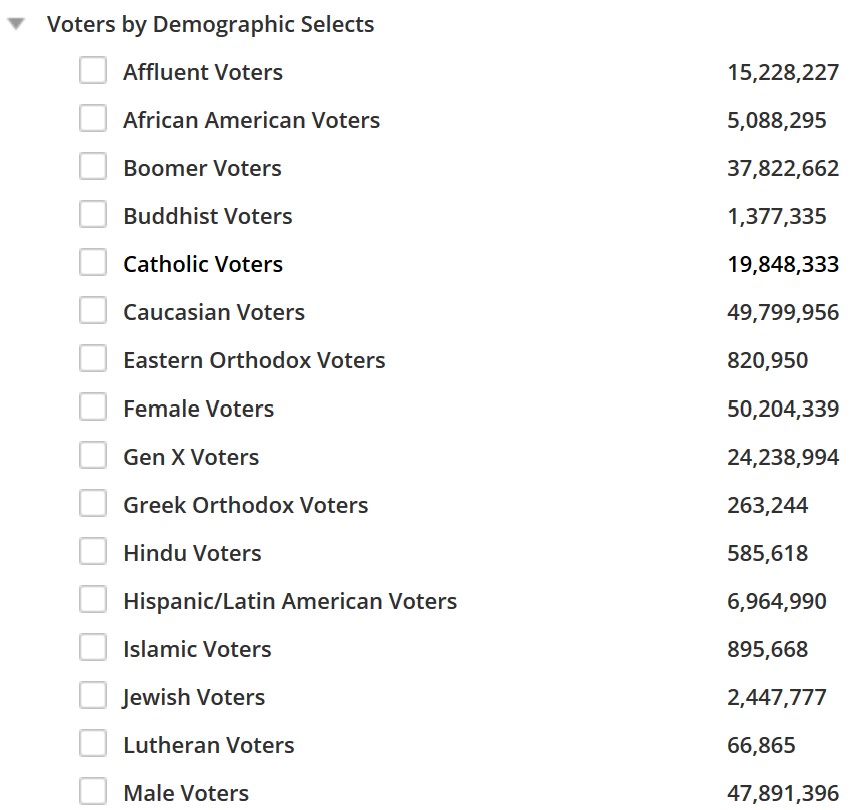Viewport: 854px width, 810px height.
Task: Toggle the Caucasian Voters checkbox
Action: 93,310
